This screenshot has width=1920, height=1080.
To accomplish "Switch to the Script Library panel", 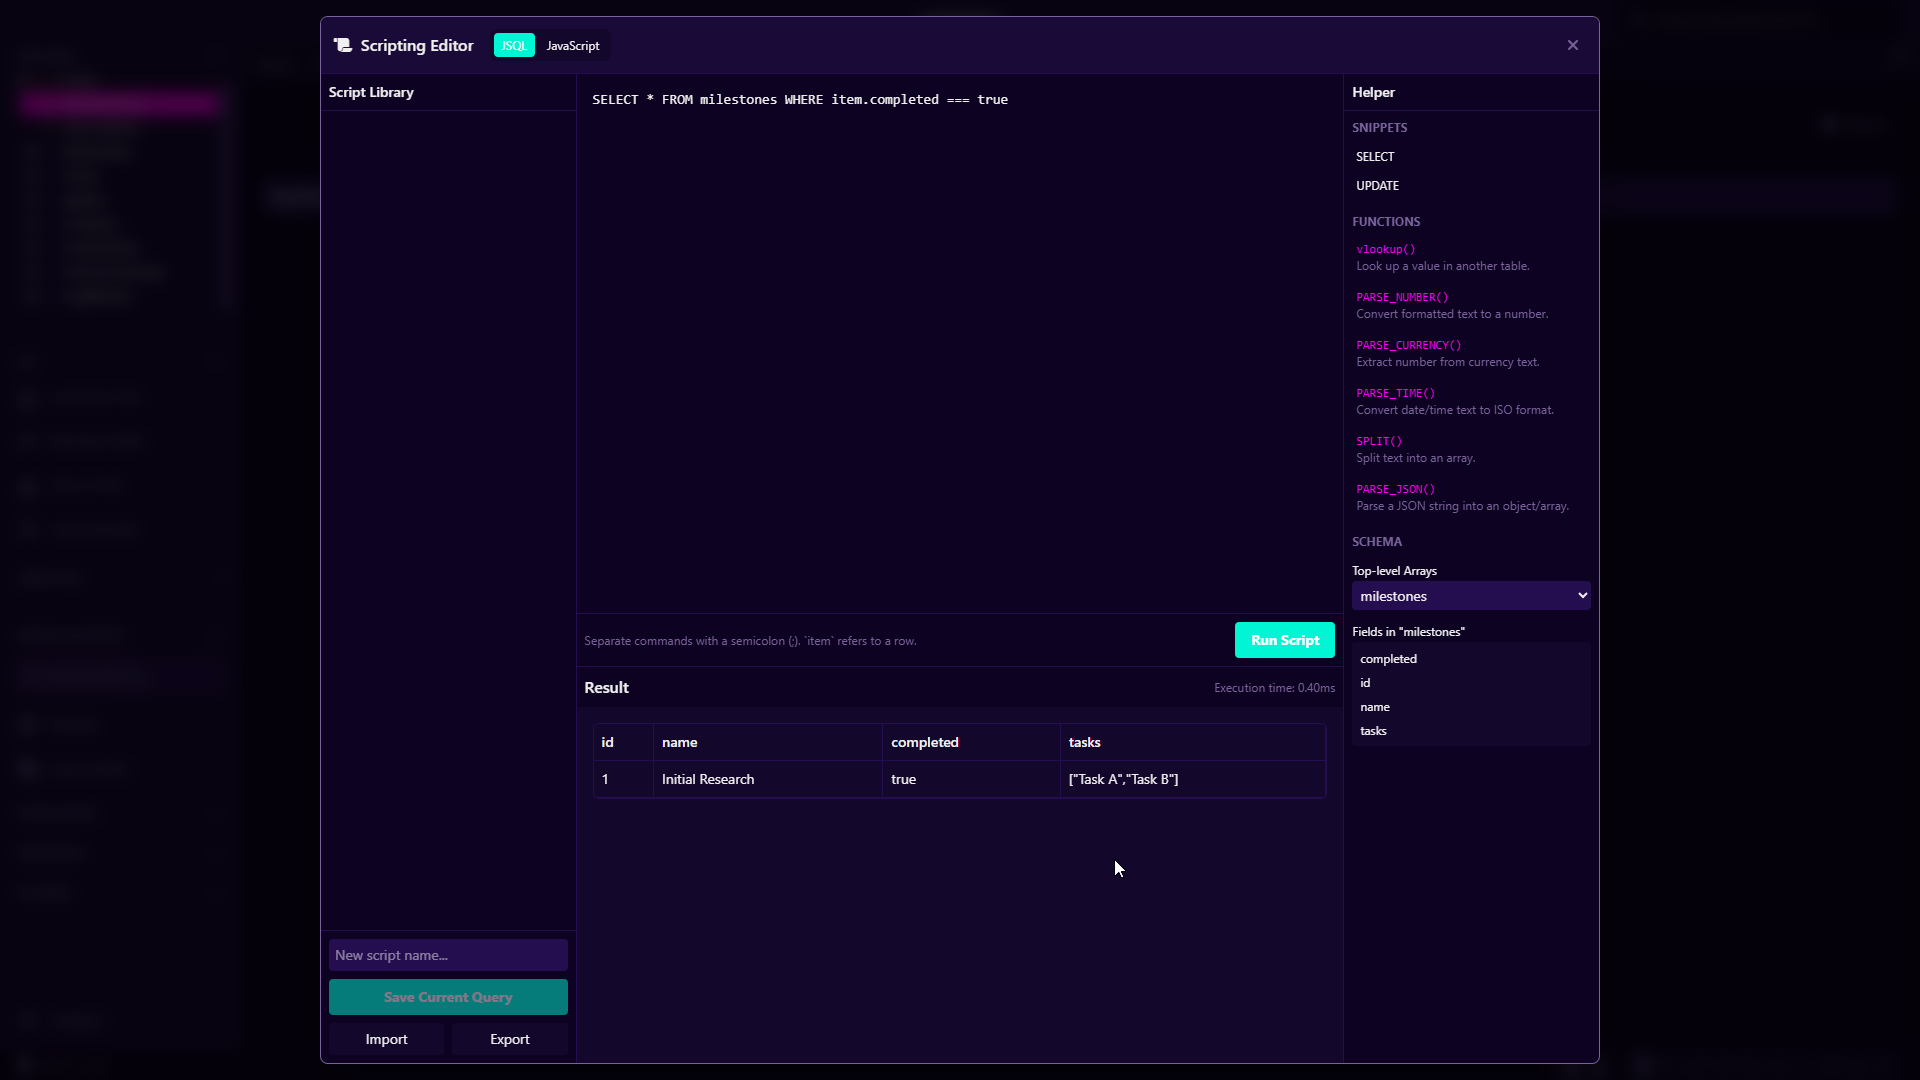I will click(371, 92).
